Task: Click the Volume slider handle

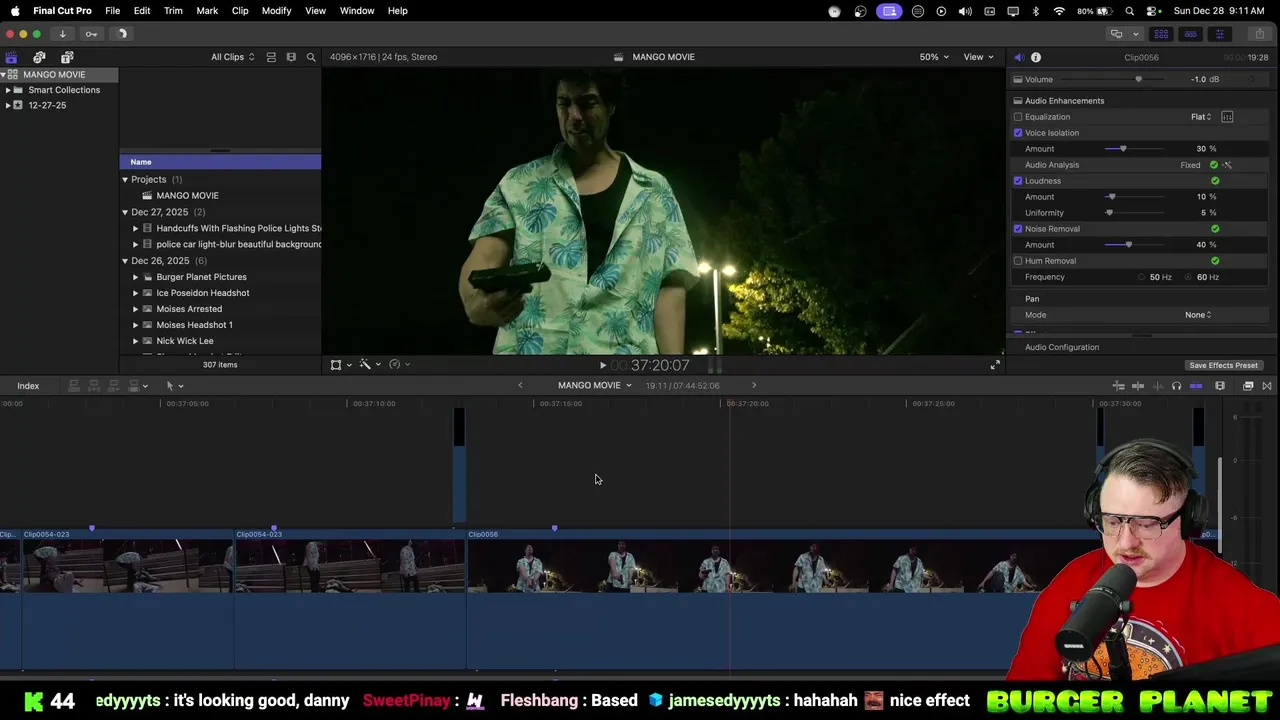Action: pyautogui.click(x=1138, y=80)
